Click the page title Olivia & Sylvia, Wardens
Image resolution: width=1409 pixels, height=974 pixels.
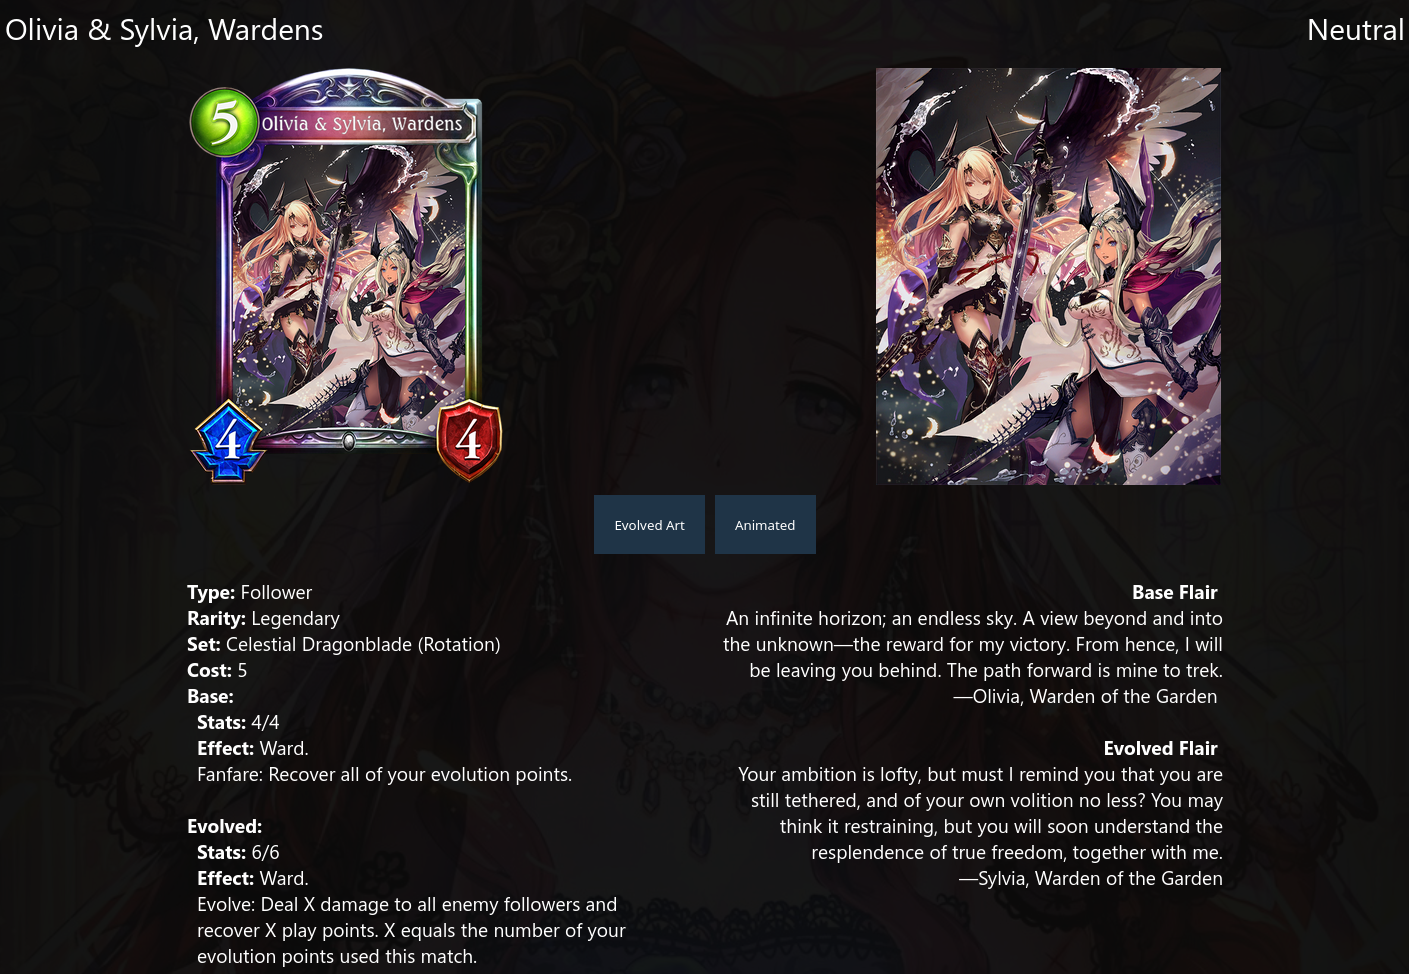164,30
